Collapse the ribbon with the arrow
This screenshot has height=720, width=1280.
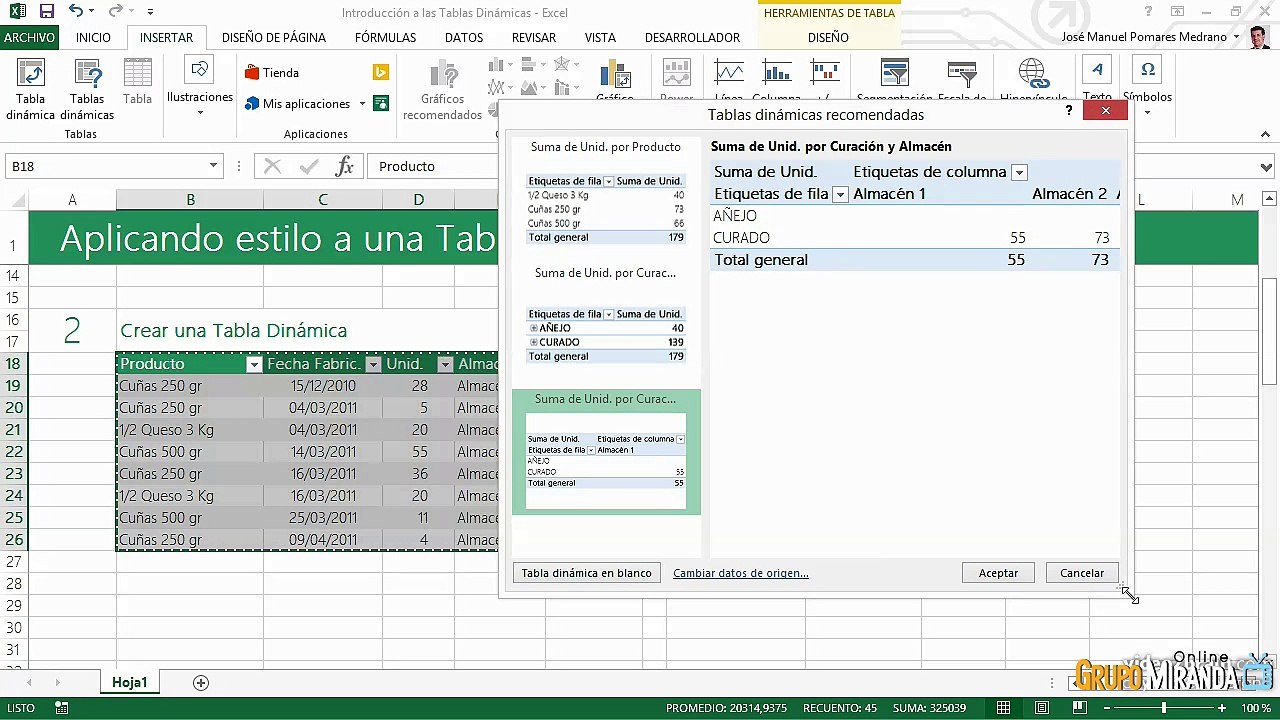click(1265, 134)
